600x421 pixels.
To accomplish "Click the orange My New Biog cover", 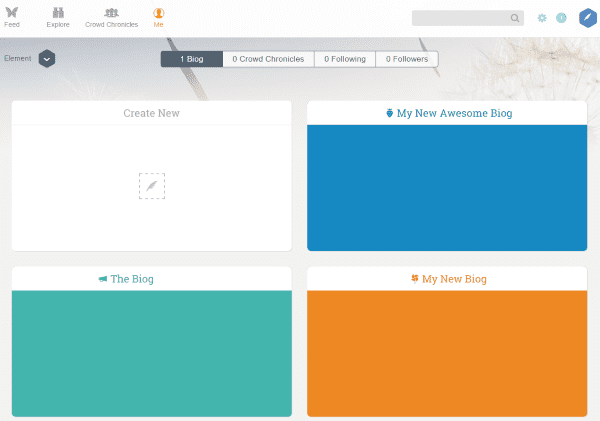I will coord(447,353).
